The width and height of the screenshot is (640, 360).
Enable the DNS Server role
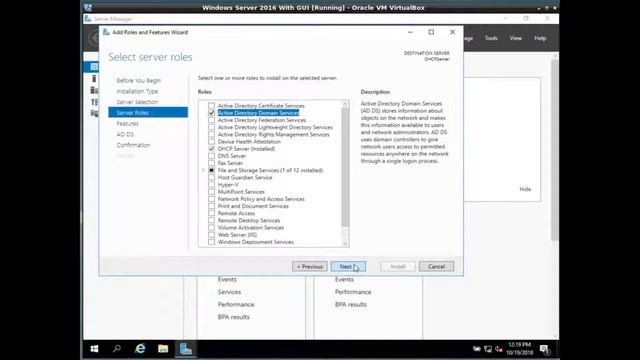click(x=211, y=156)
